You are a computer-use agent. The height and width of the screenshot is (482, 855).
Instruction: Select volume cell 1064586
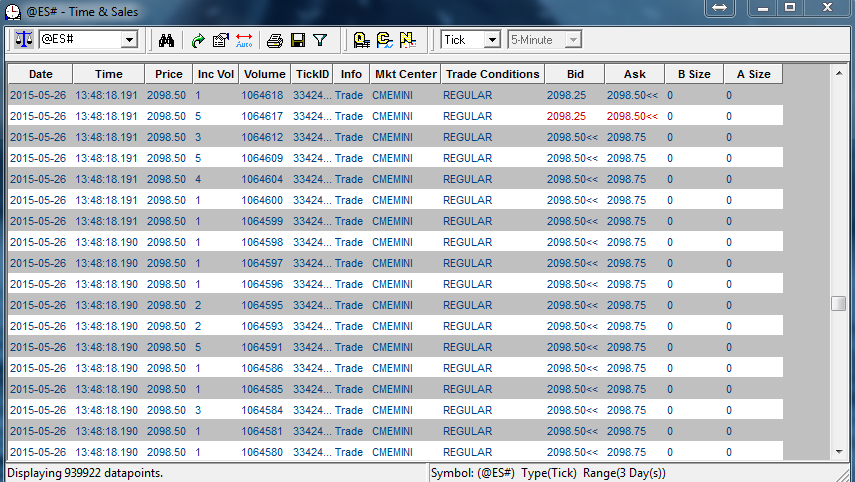click(262, 368)
